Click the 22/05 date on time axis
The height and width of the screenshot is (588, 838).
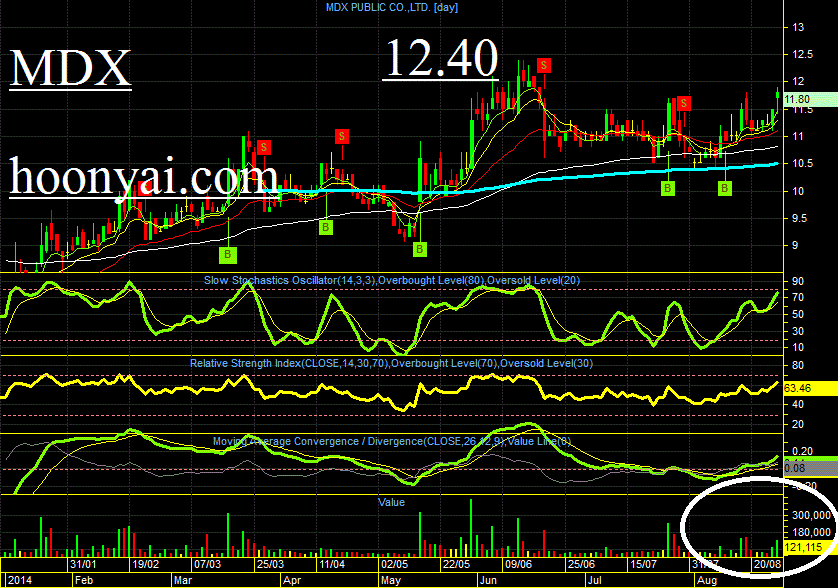coord(456,564)
